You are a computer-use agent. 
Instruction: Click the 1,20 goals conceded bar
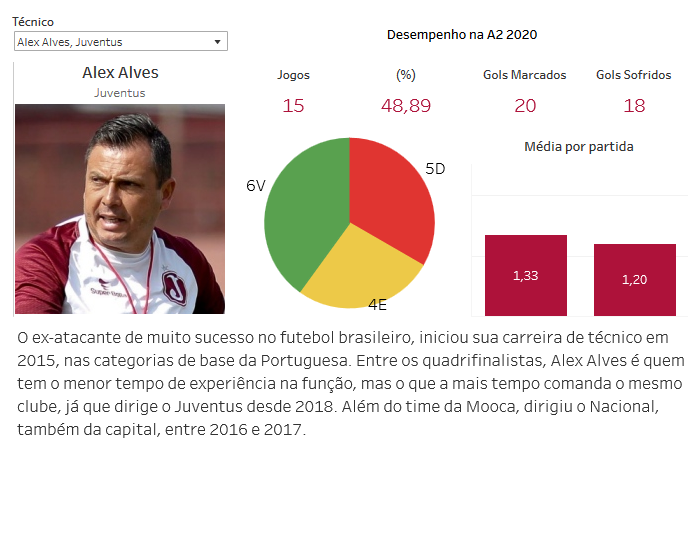pyautogui.click(x=634, y=280)
